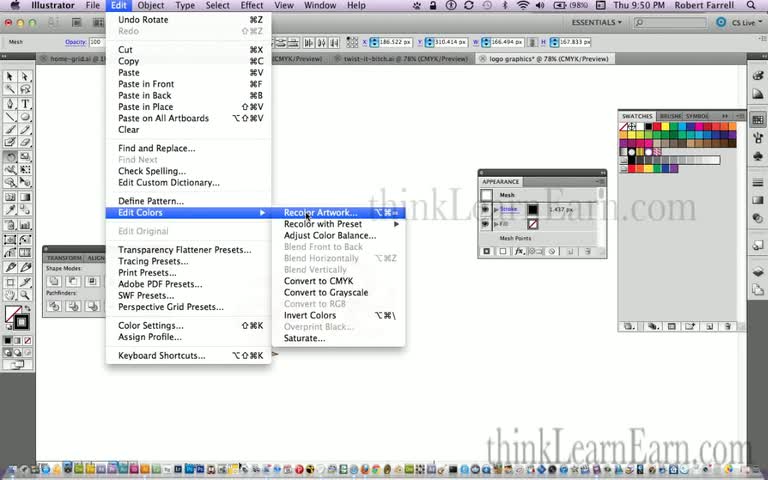This screenshot has width=768, height=480.
Task: Open Layers panel icon in right dock
Action: [x=758, y=271]
